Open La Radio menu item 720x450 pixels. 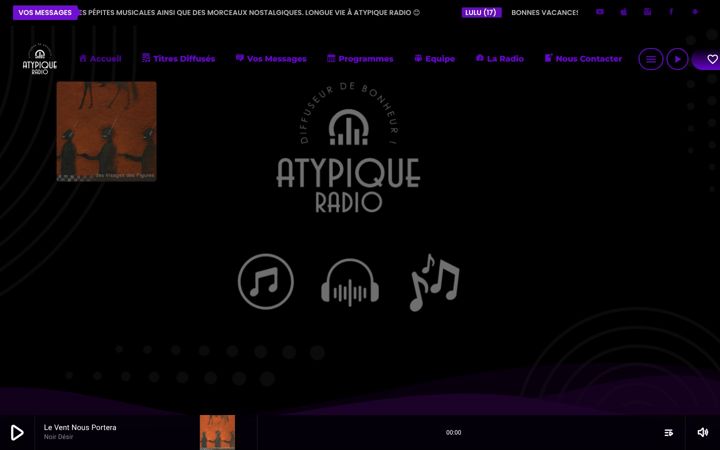(500, 58)
